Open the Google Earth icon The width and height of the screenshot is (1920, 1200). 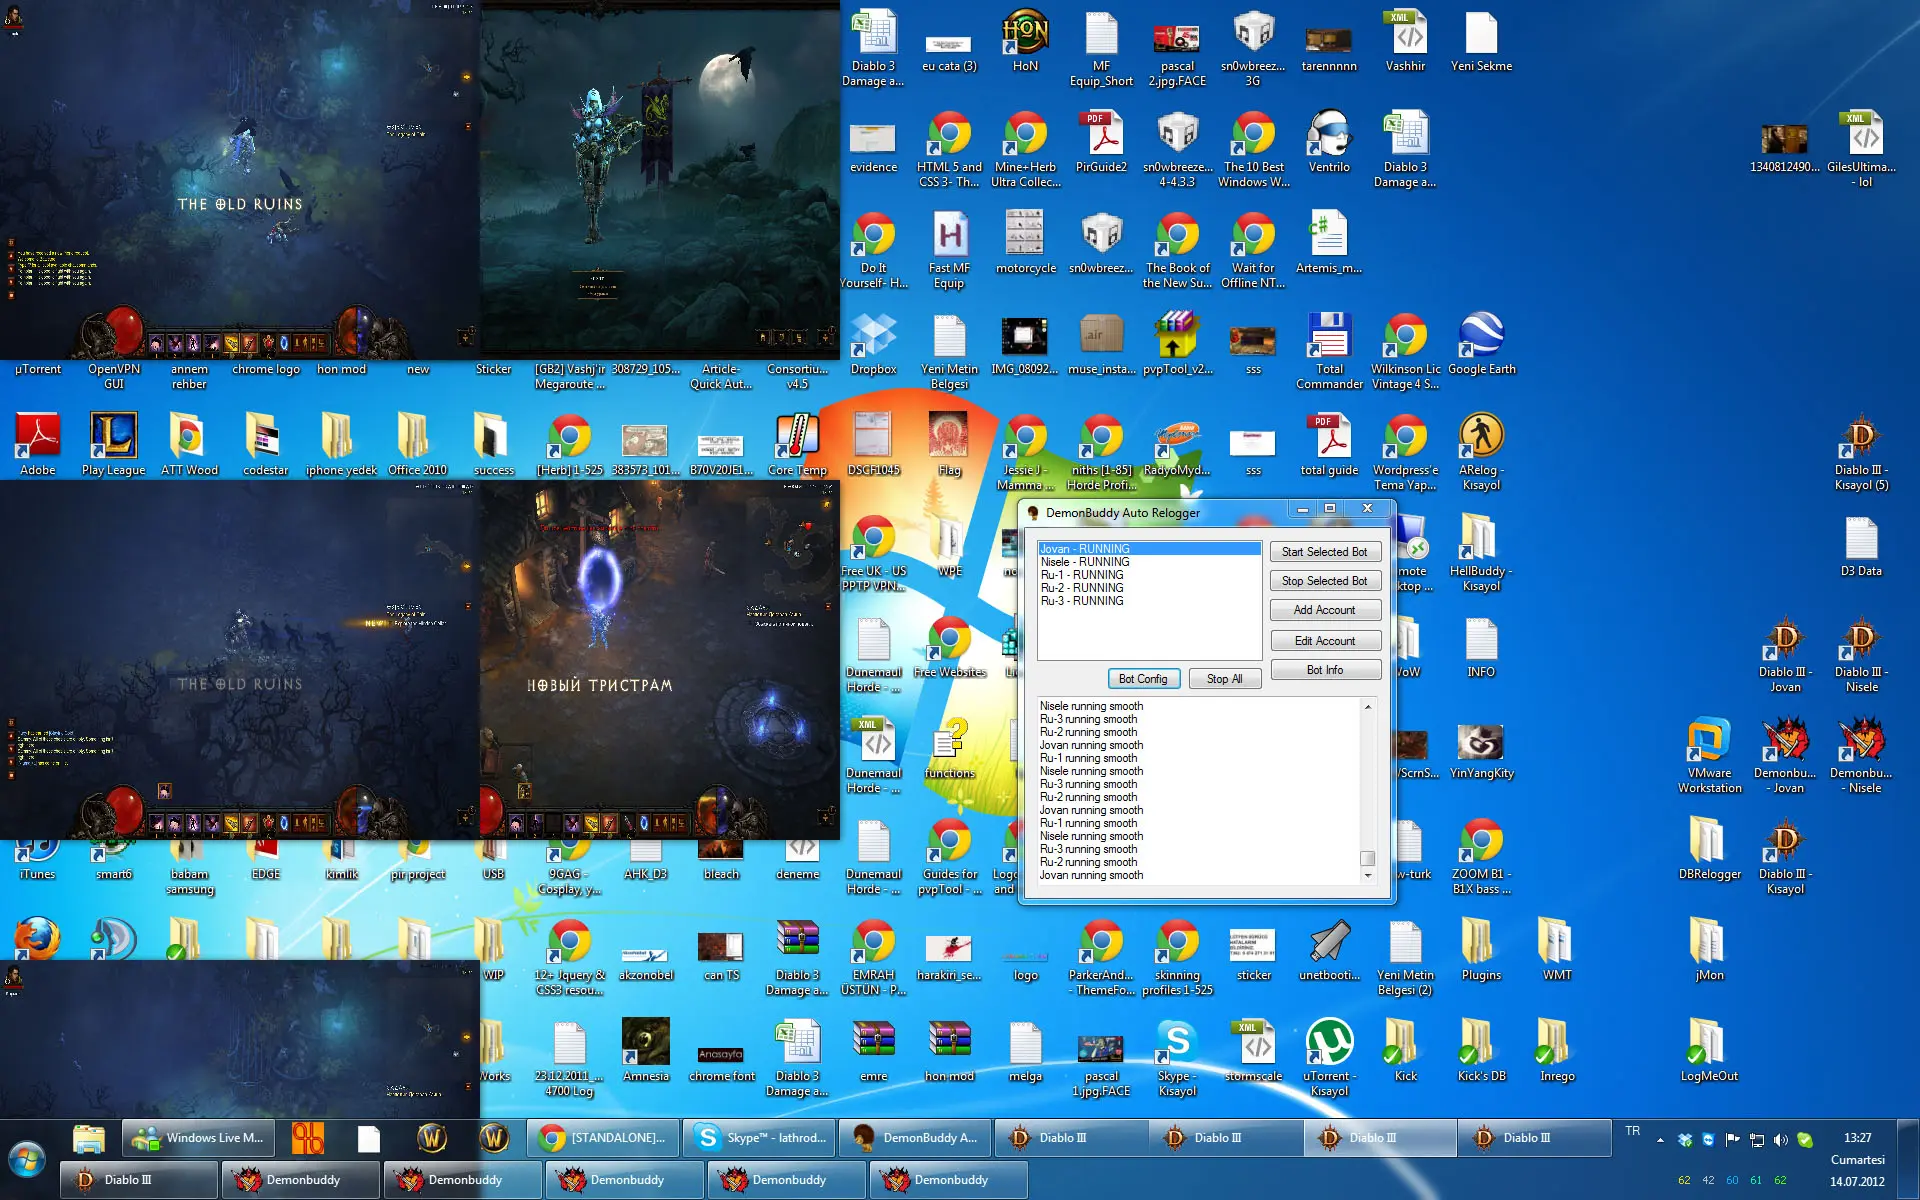[x=1481, y=343]
